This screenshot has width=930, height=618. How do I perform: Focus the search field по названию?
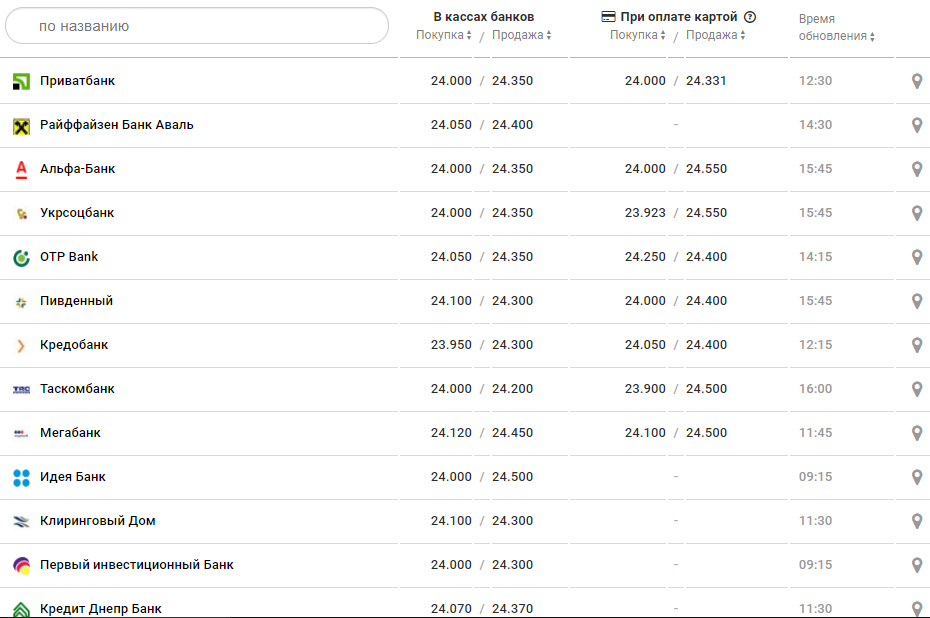coord(196,26)
